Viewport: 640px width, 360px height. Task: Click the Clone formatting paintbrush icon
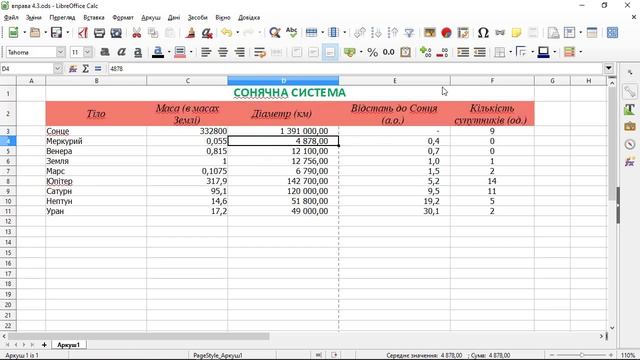(x=190, y=33)
